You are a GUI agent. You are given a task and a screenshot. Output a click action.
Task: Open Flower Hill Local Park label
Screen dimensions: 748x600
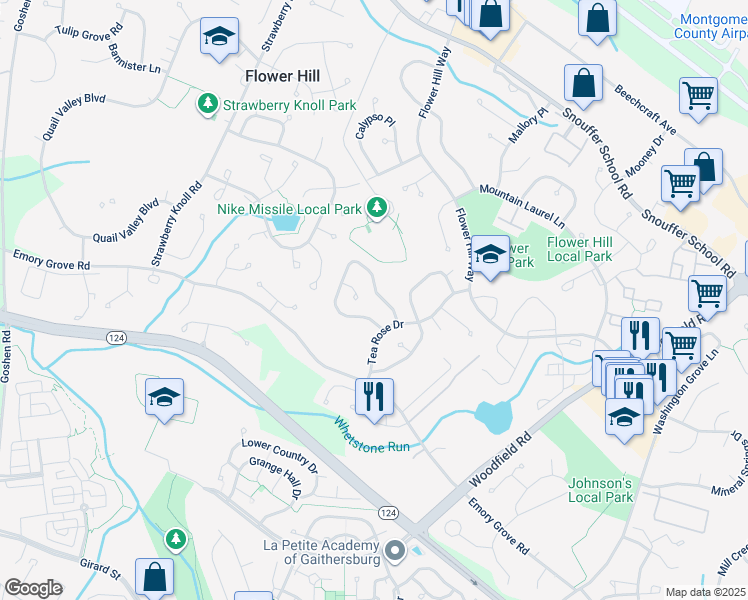point(580,249)
